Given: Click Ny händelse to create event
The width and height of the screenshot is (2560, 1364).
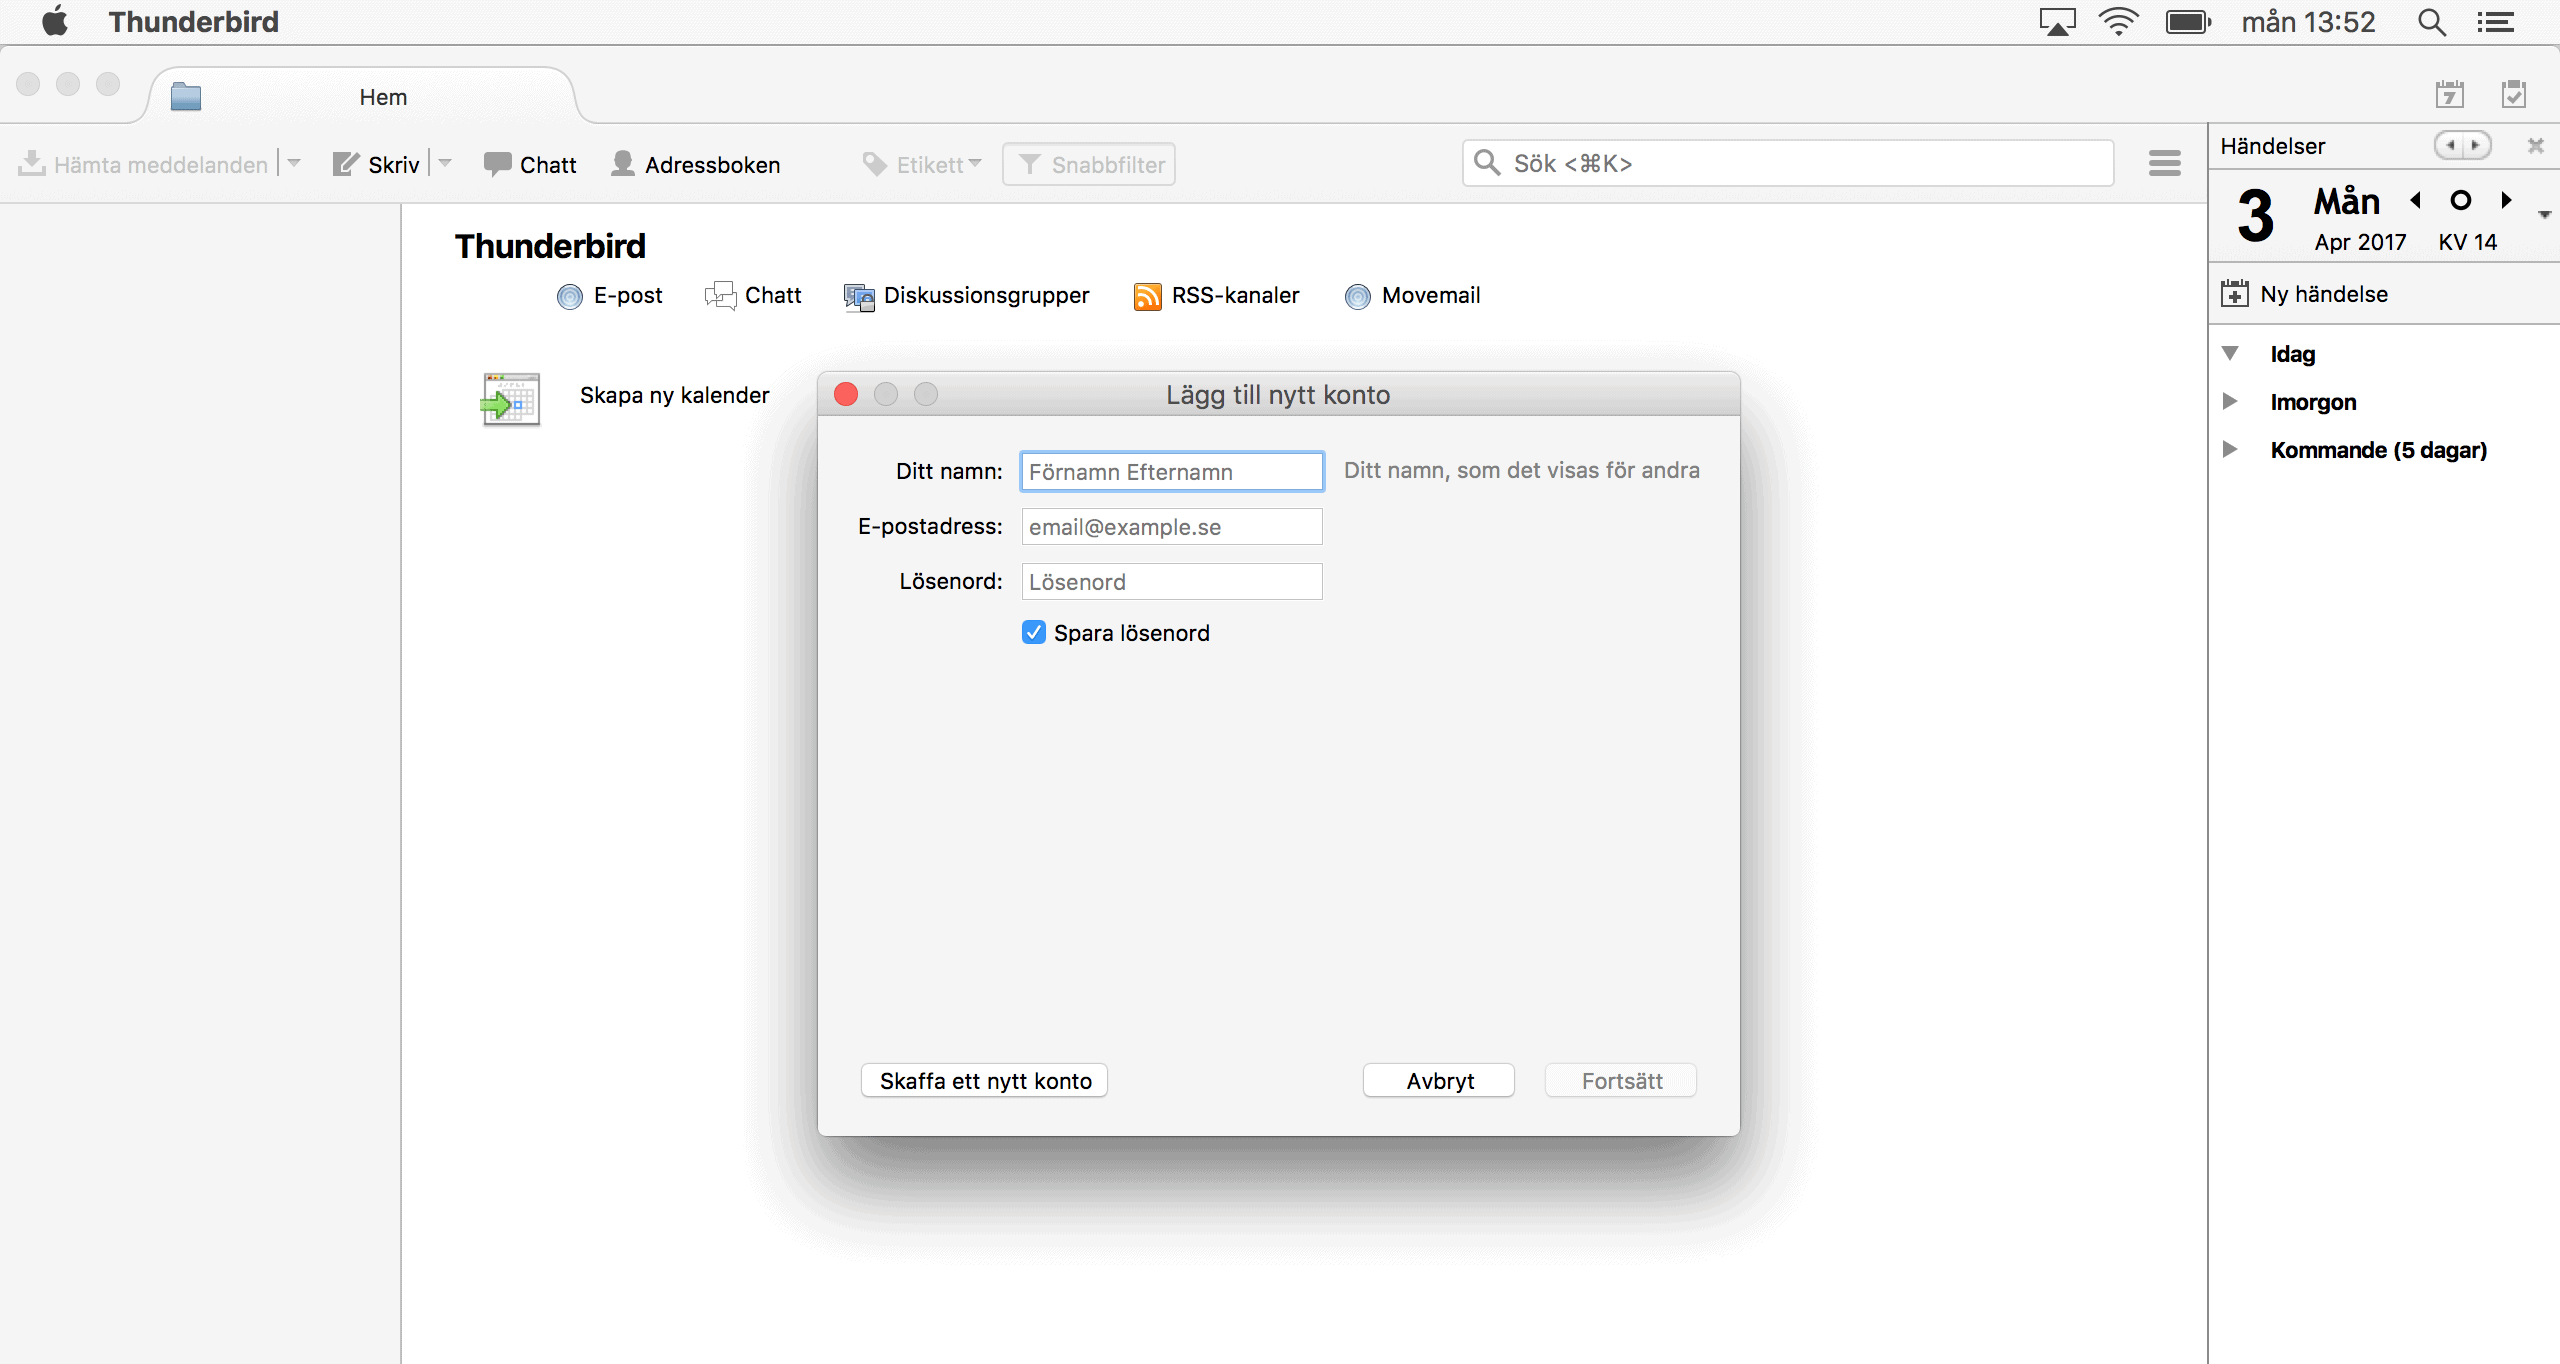Looking at the screenshot, I should pyautogui.click(x=2304, y=294).
